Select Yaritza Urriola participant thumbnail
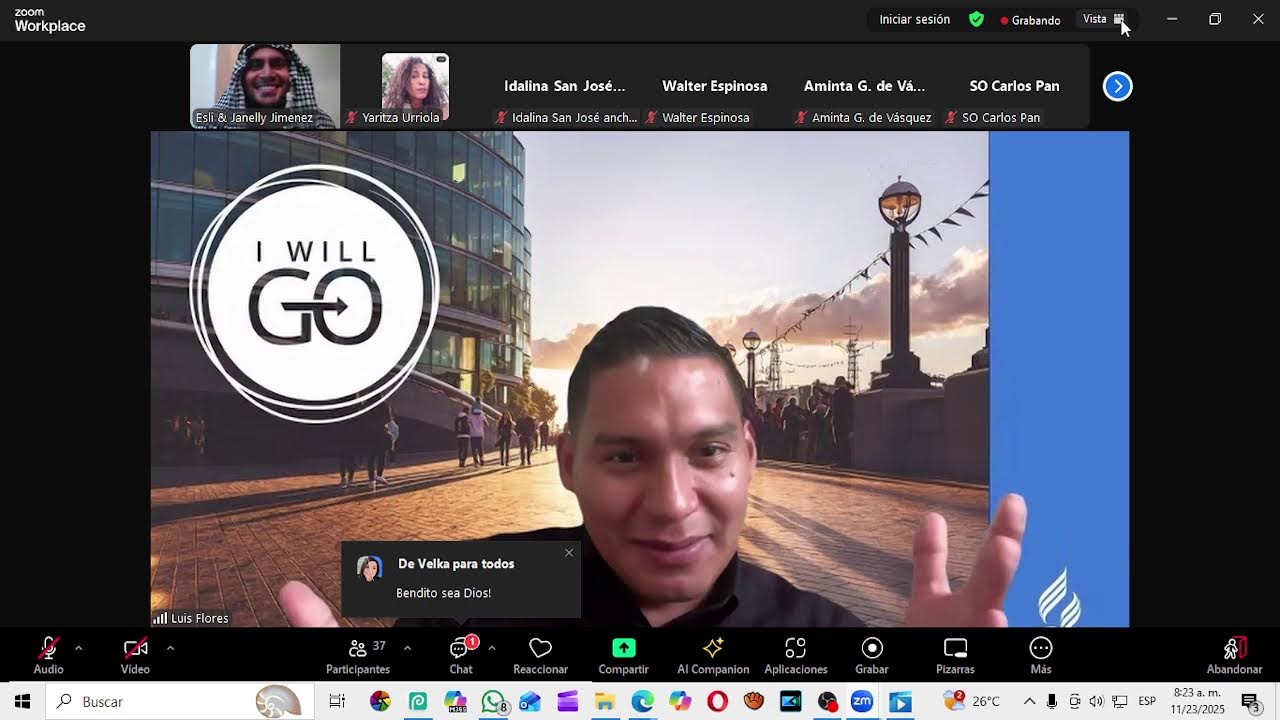Screen dimensions: 1280x720 (x=415, y=88)
